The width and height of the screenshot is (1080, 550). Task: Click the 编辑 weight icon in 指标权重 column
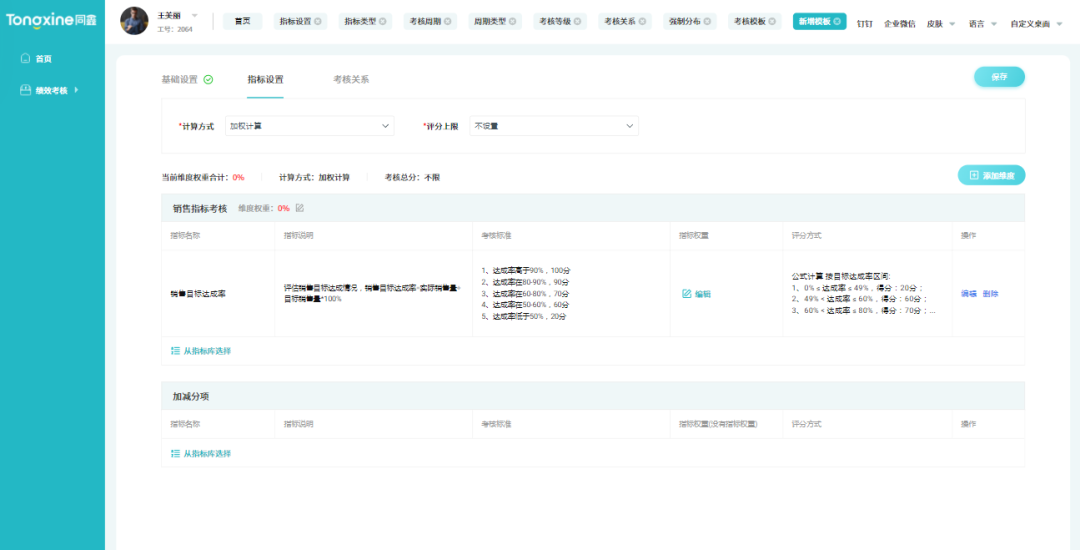687,294
